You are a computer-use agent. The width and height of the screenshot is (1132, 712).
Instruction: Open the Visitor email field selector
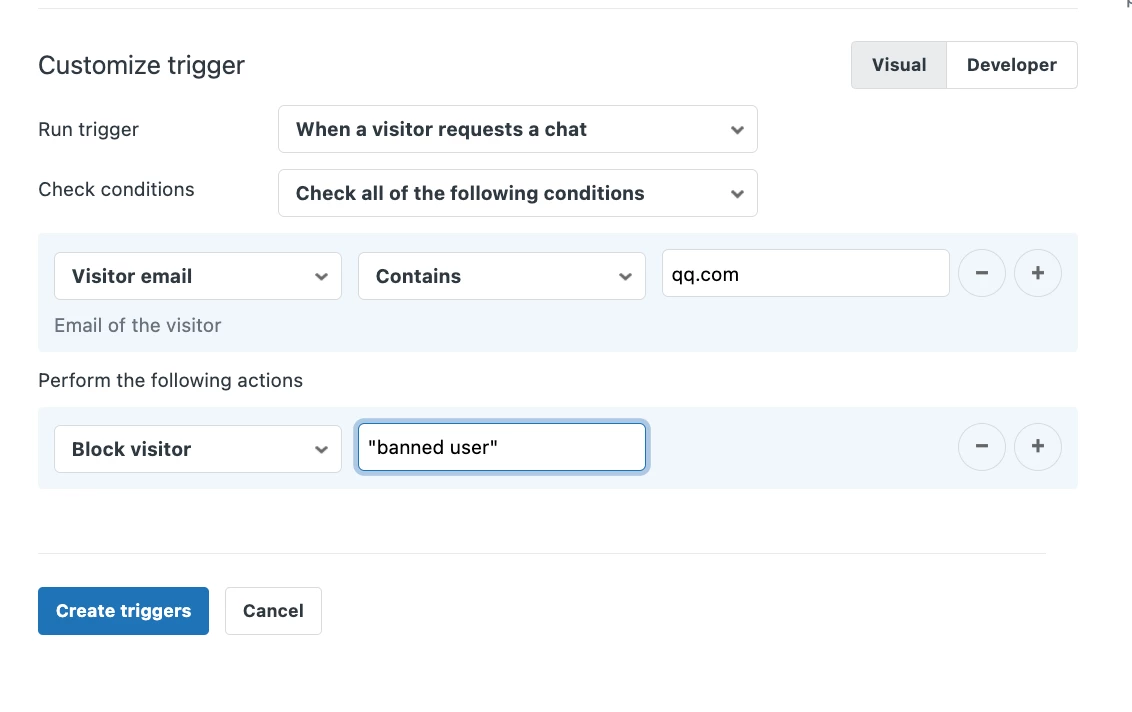198,277
